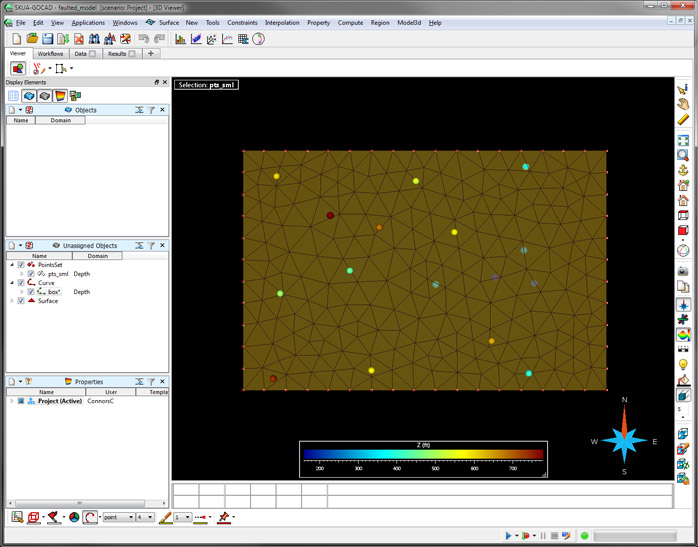This screenshot has width=698, height=547.
Task: Toggle the Surface checkbox
Action: 21,301
